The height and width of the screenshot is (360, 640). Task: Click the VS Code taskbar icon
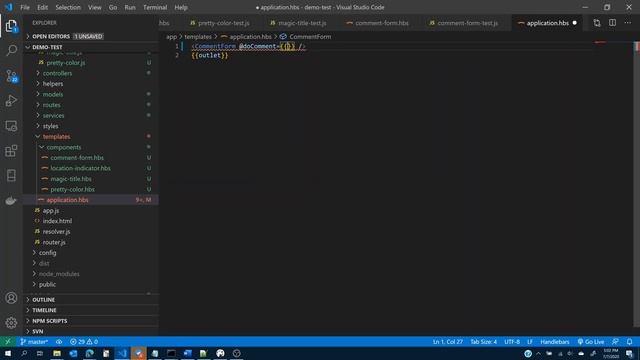click(x=122, y=353)
